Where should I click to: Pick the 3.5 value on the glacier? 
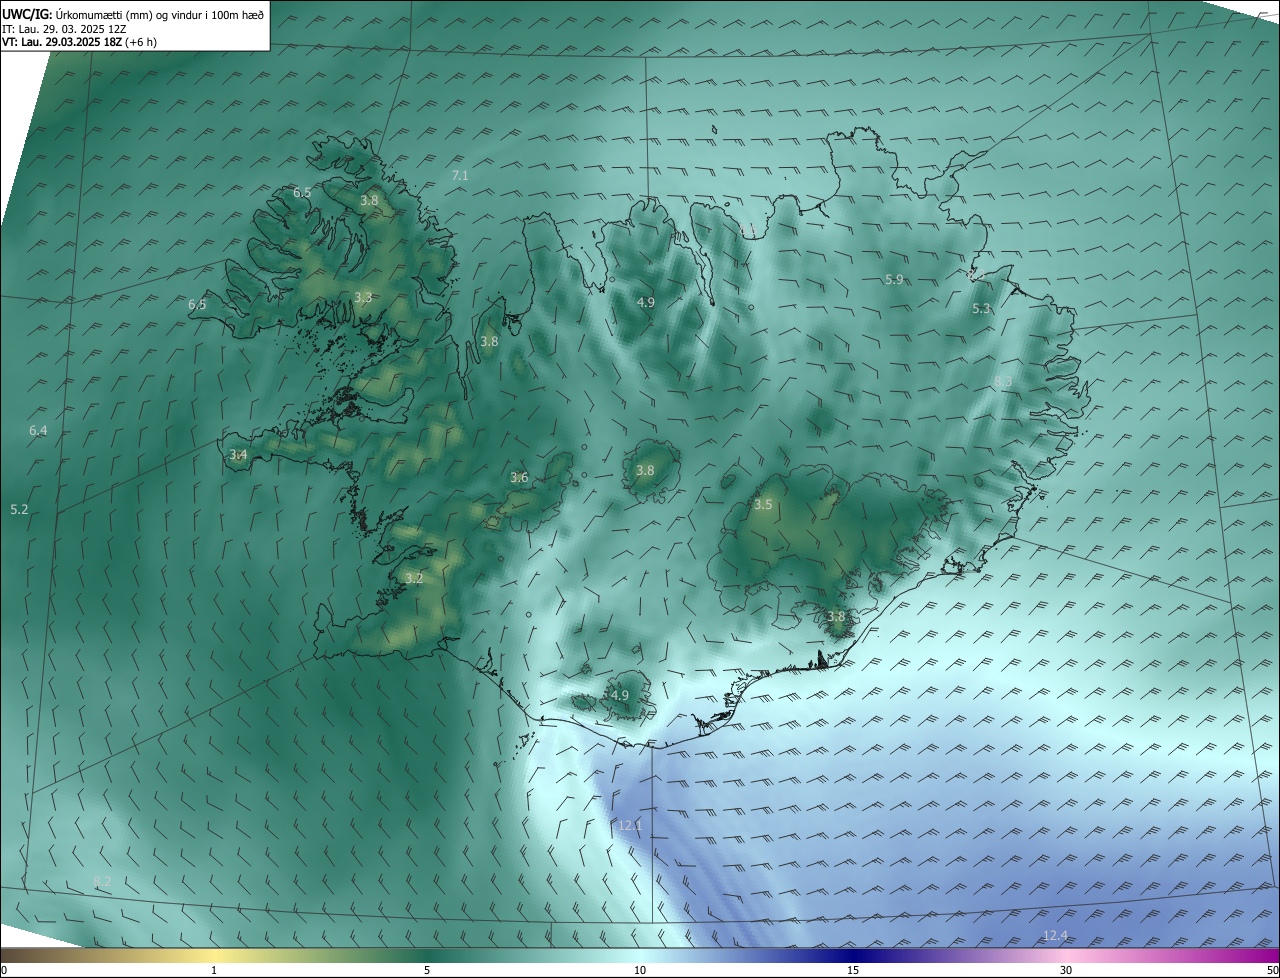tap(763, 505)
